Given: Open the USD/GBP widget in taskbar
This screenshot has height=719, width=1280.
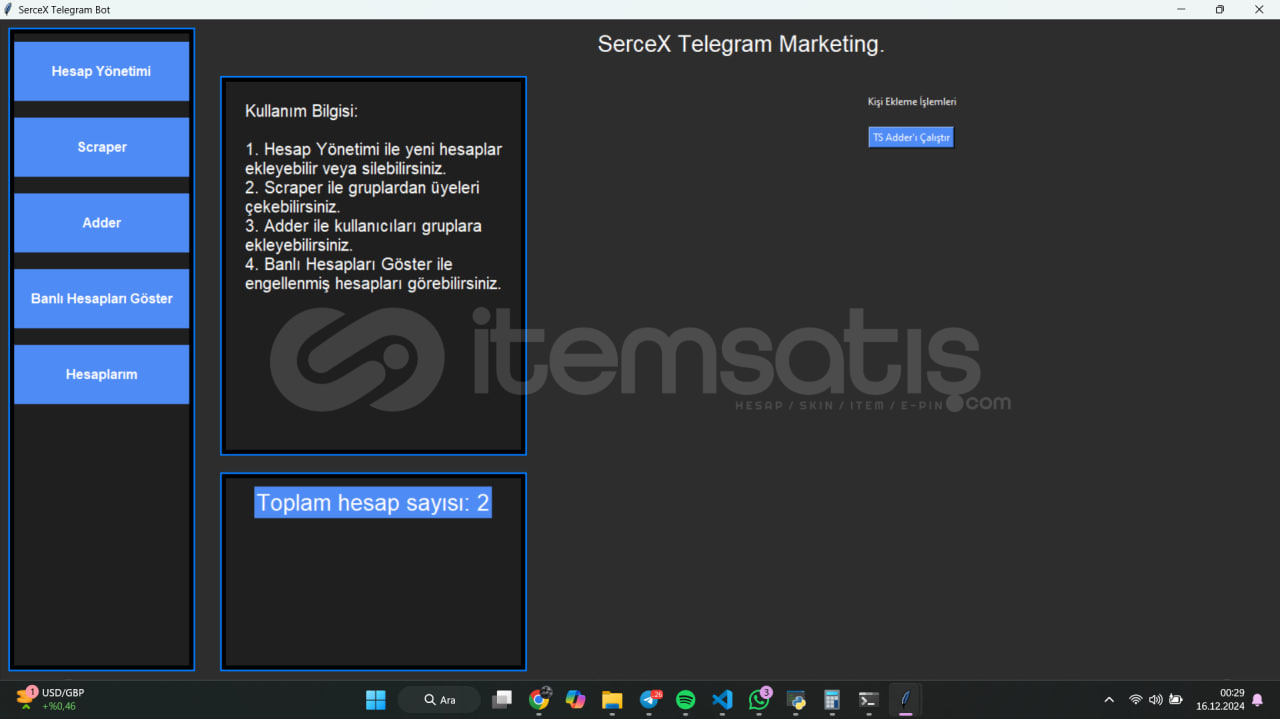Looking at the screenshot, I should (x=52, y=699).
